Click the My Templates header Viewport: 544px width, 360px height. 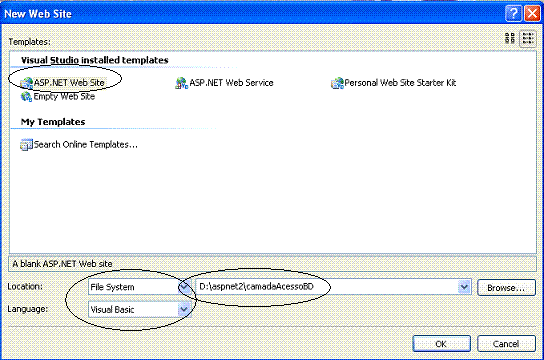[x=53, y=122]
